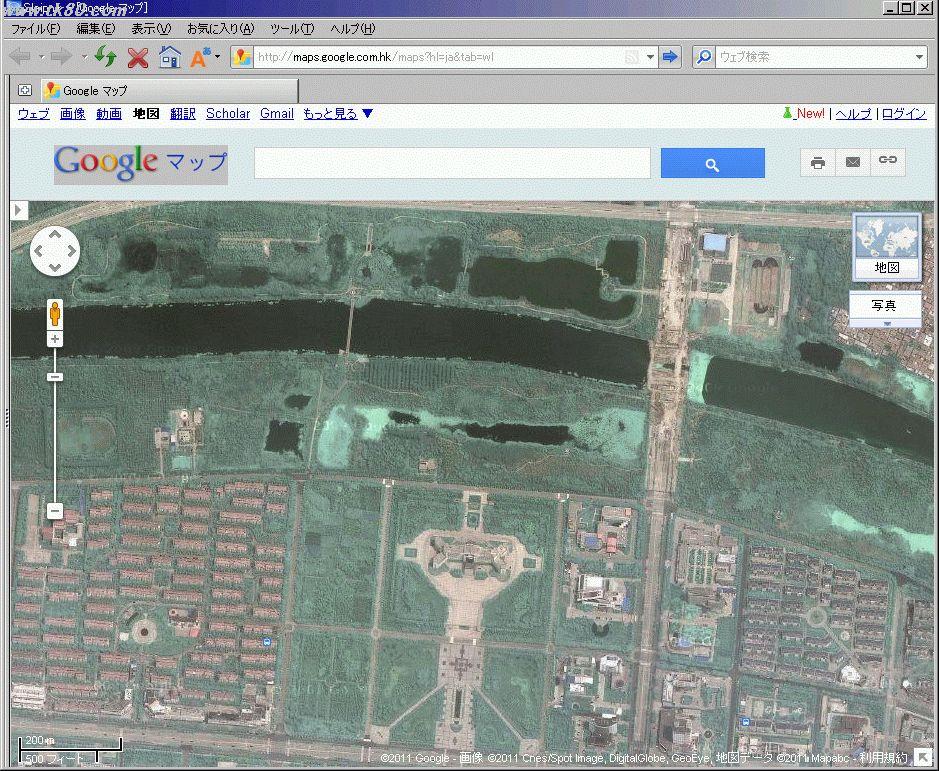The height and width of the screenshot is (771, 939).
Task: Click the email map envelope icon
Action: click(852, 162)
